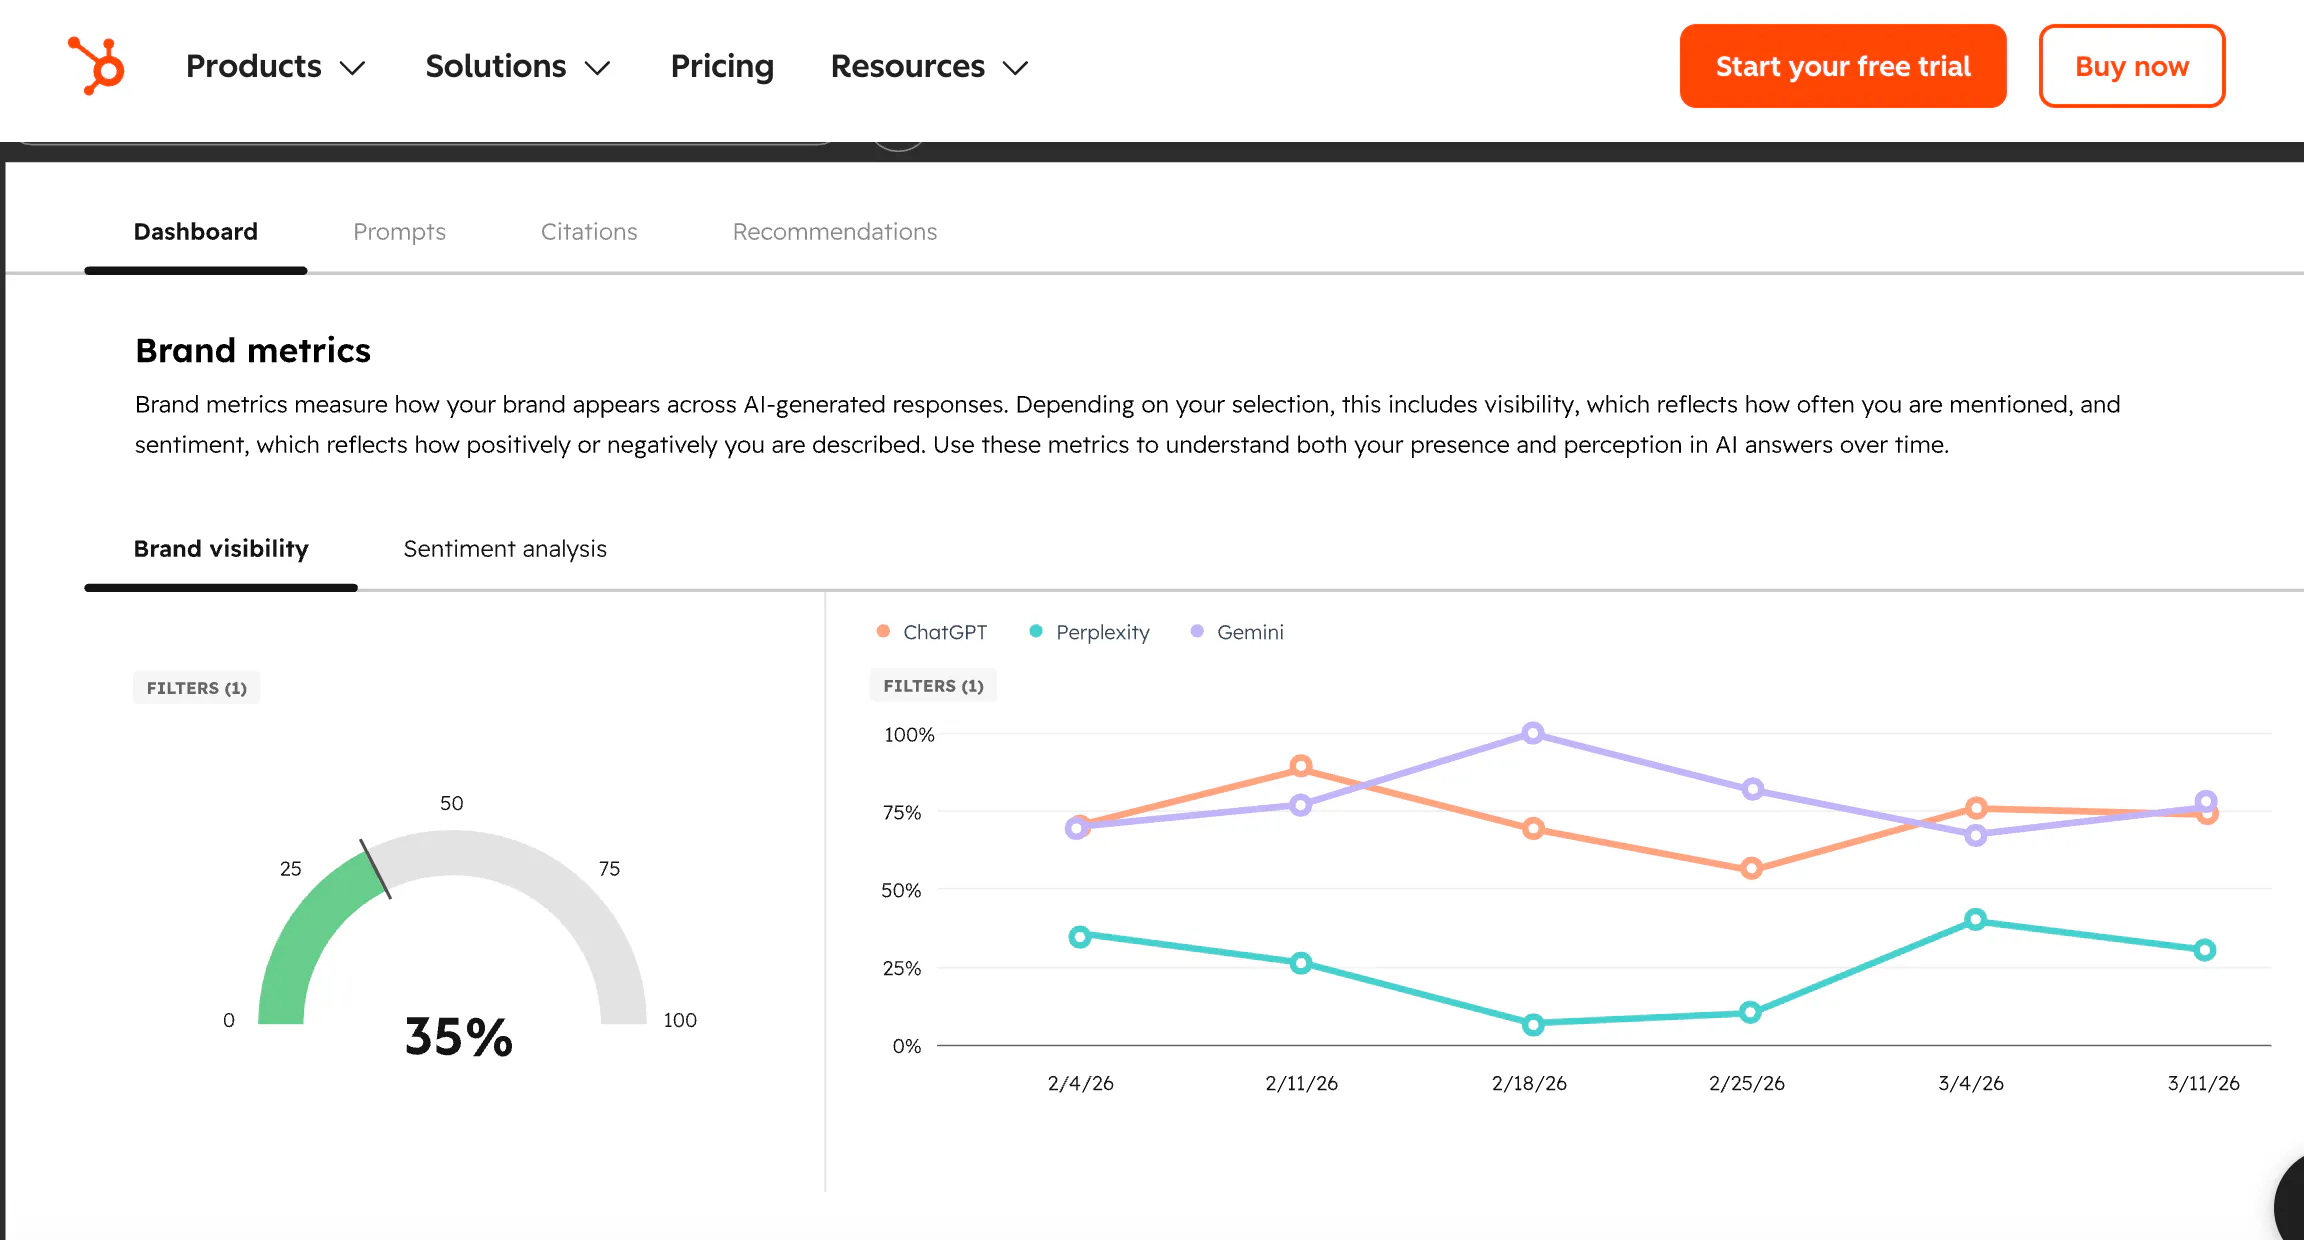Viewport: 2304px width, 1240px height.
Task: Click the 3/11/26 axis date label
Action: point(2203,1083)
